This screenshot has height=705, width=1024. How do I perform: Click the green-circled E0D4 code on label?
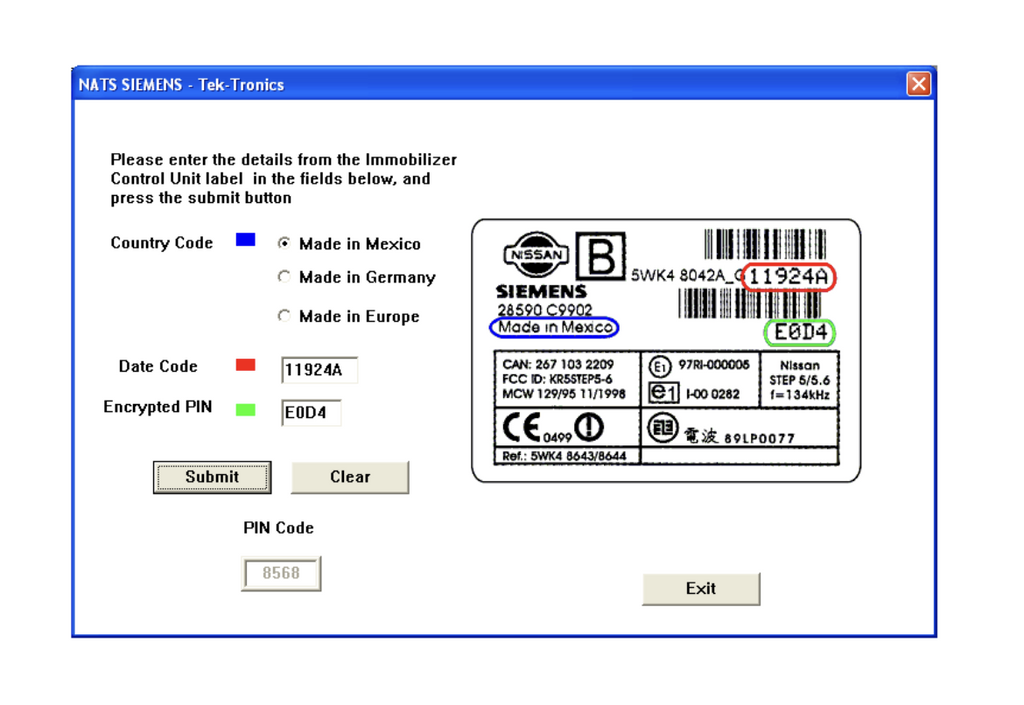point(800,332)
